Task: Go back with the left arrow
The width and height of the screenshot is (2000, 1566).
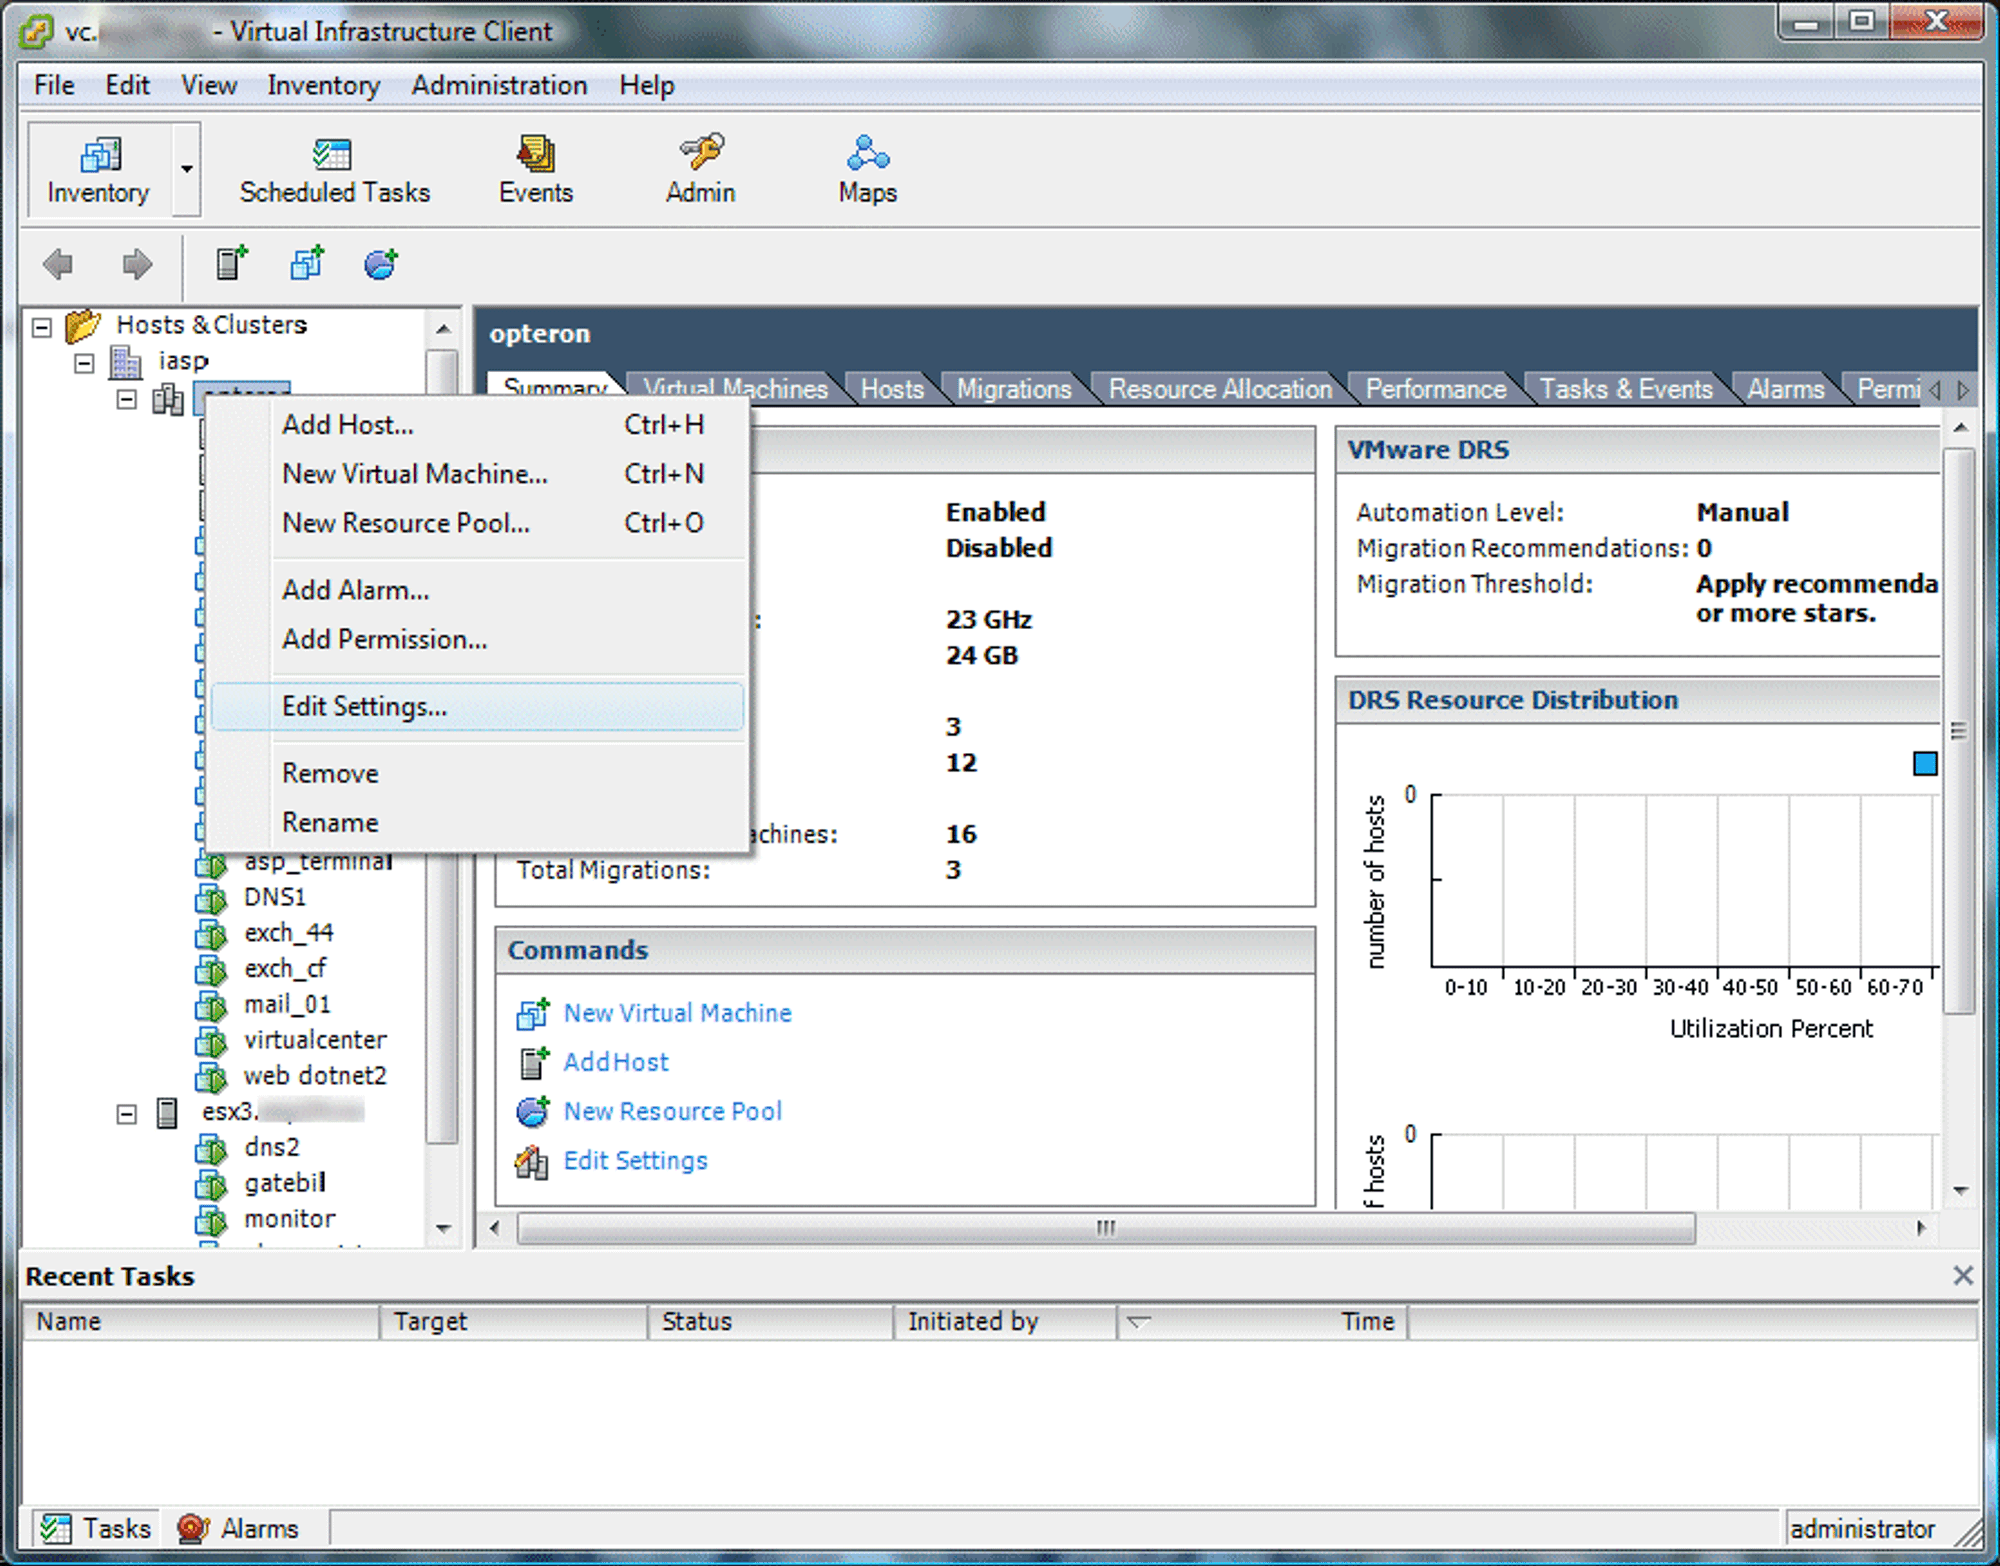Action: [x=58, y=265]
